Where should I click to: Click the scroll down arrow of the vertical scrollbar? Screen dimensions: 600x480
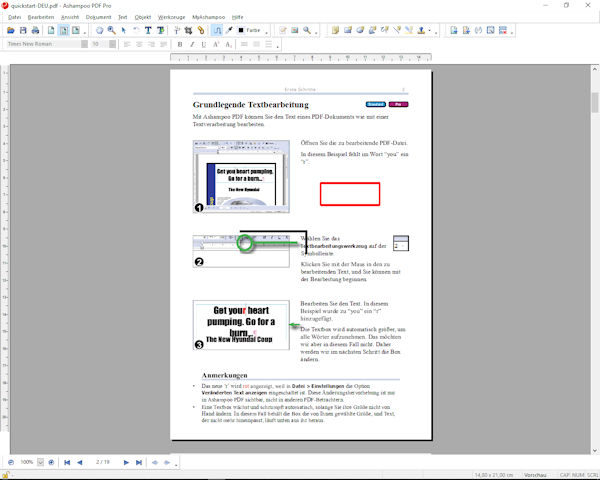point(595,451)
